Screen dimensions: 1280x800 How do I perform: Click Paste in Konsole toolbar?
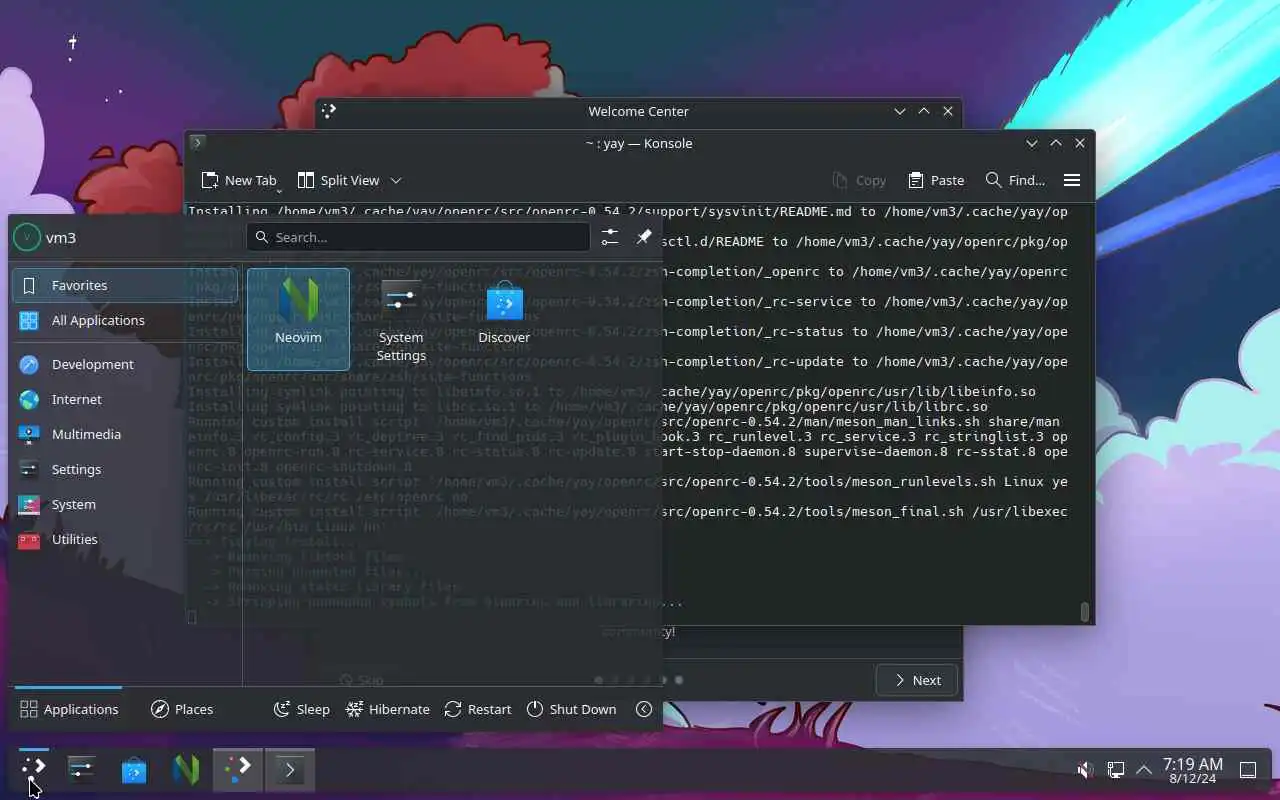pos(936,180)
